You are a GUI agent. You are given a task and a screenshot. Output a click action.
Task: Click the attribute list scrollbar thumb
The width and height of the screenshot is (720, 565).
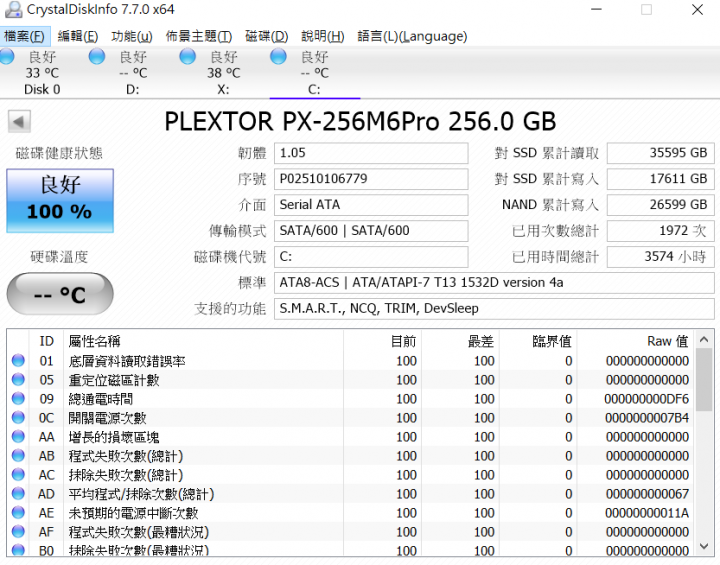pyautogui.click(x=704, y=379)
